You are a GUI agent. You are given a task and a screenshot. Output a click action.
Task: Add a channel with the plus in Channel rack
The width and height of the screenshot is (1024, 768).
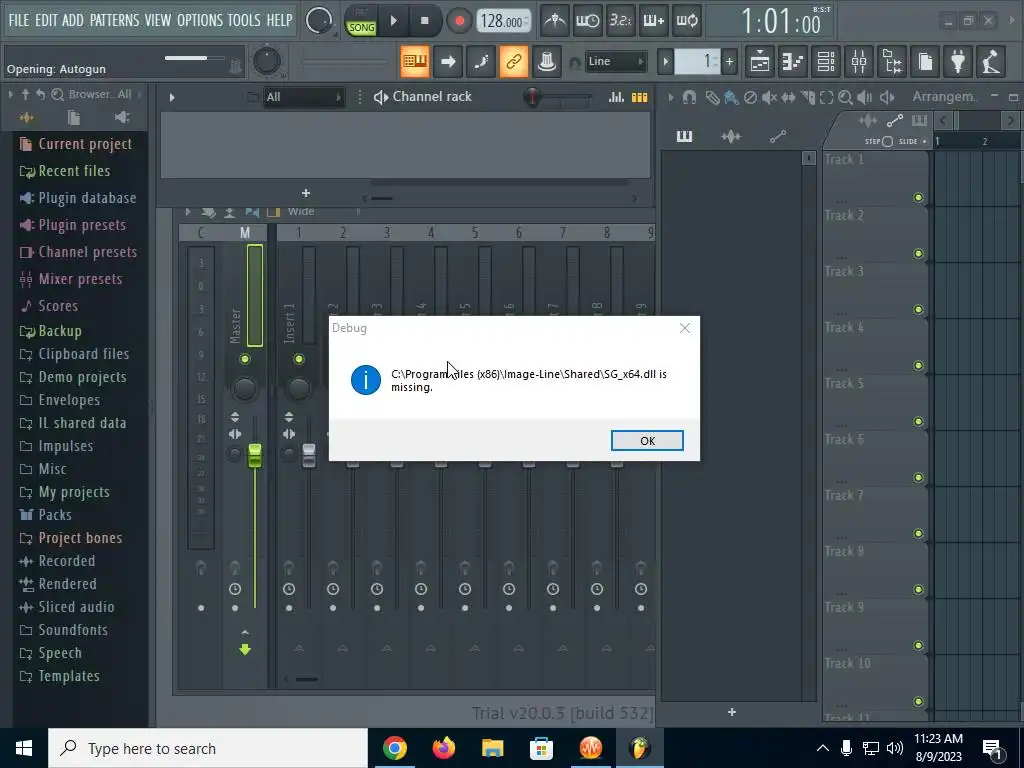(x=306, y=193)
